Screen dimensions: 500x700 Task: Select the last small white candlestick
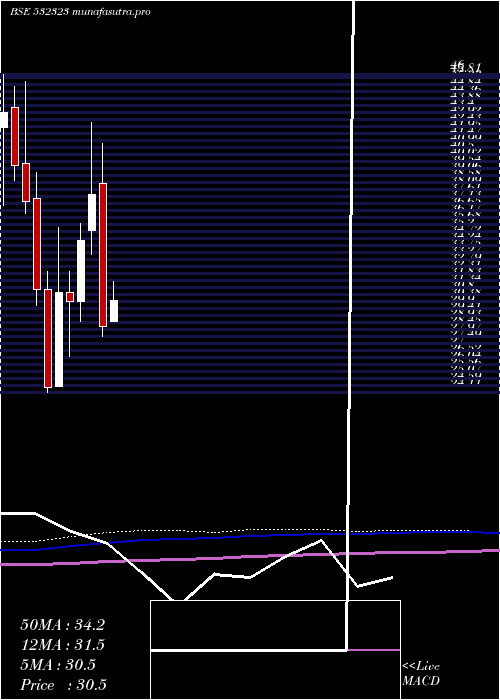coord(114,311)
